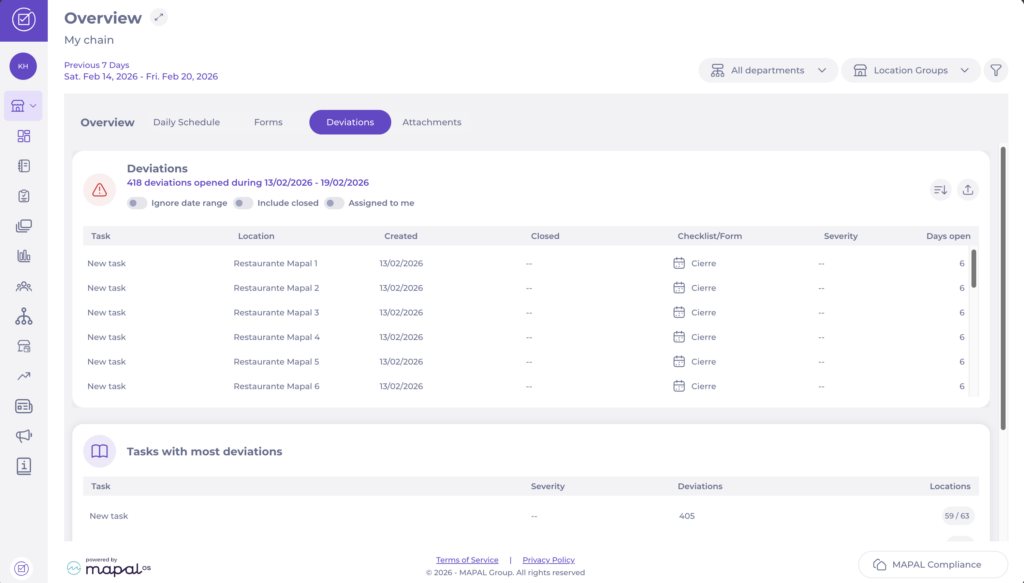
Task: Enable the Ignore date range toggle
Action: pyautogui.click(x=137, y=203)
